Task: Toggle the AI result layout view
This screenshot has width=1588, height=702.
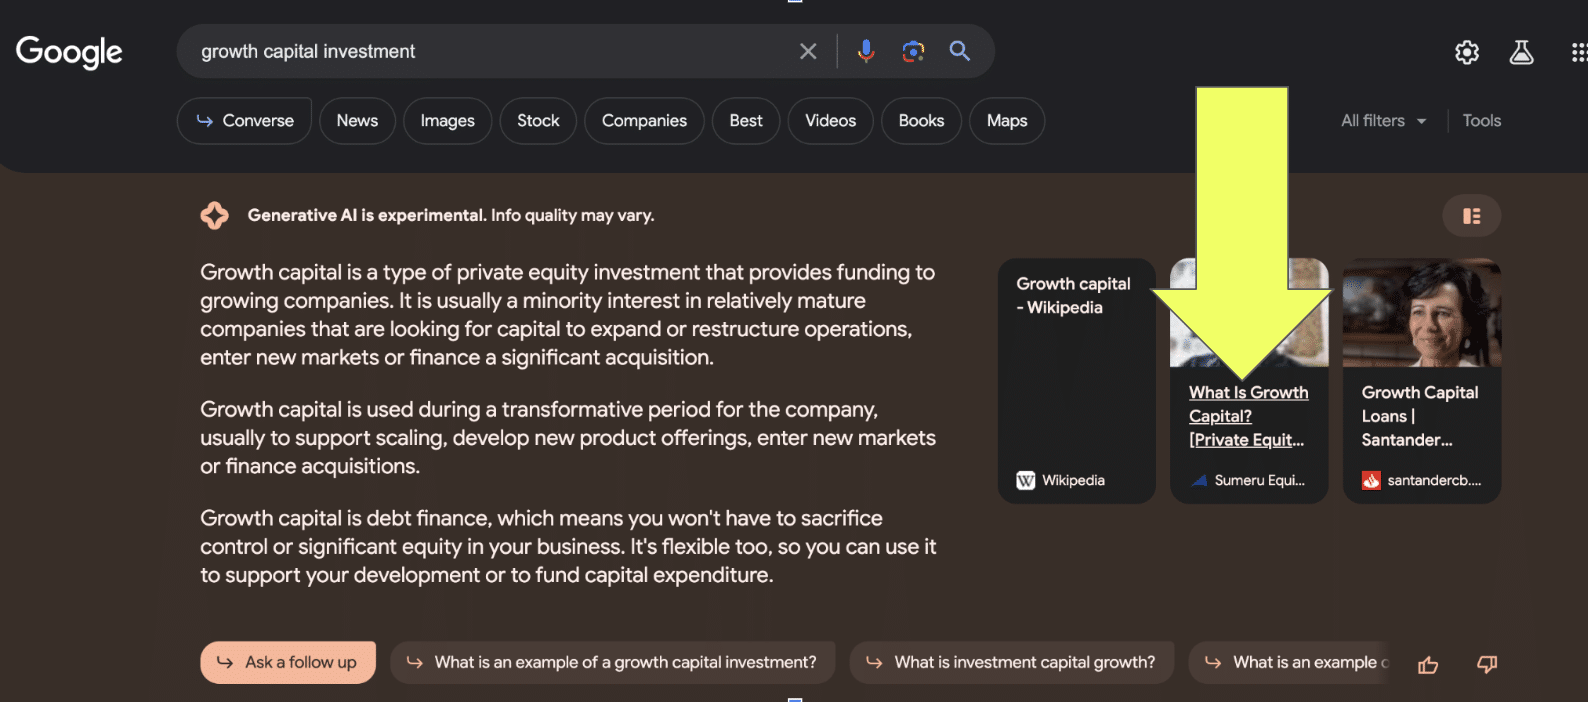Action: pos(1471,216)
